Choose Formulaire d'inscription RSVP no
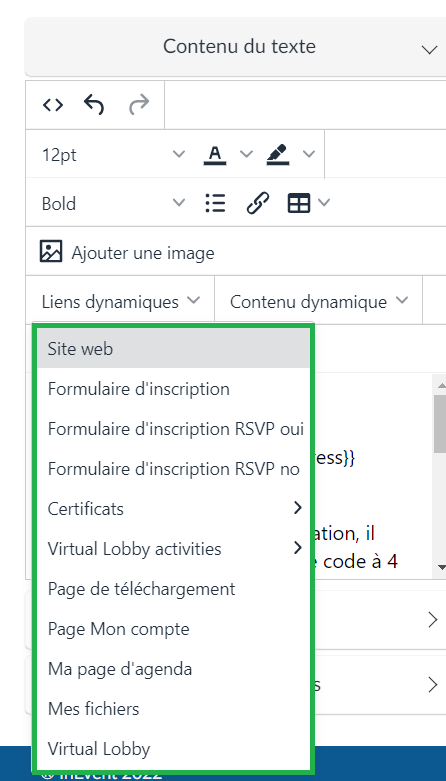The width and height of the screenshot is (446, 781). 173,469
